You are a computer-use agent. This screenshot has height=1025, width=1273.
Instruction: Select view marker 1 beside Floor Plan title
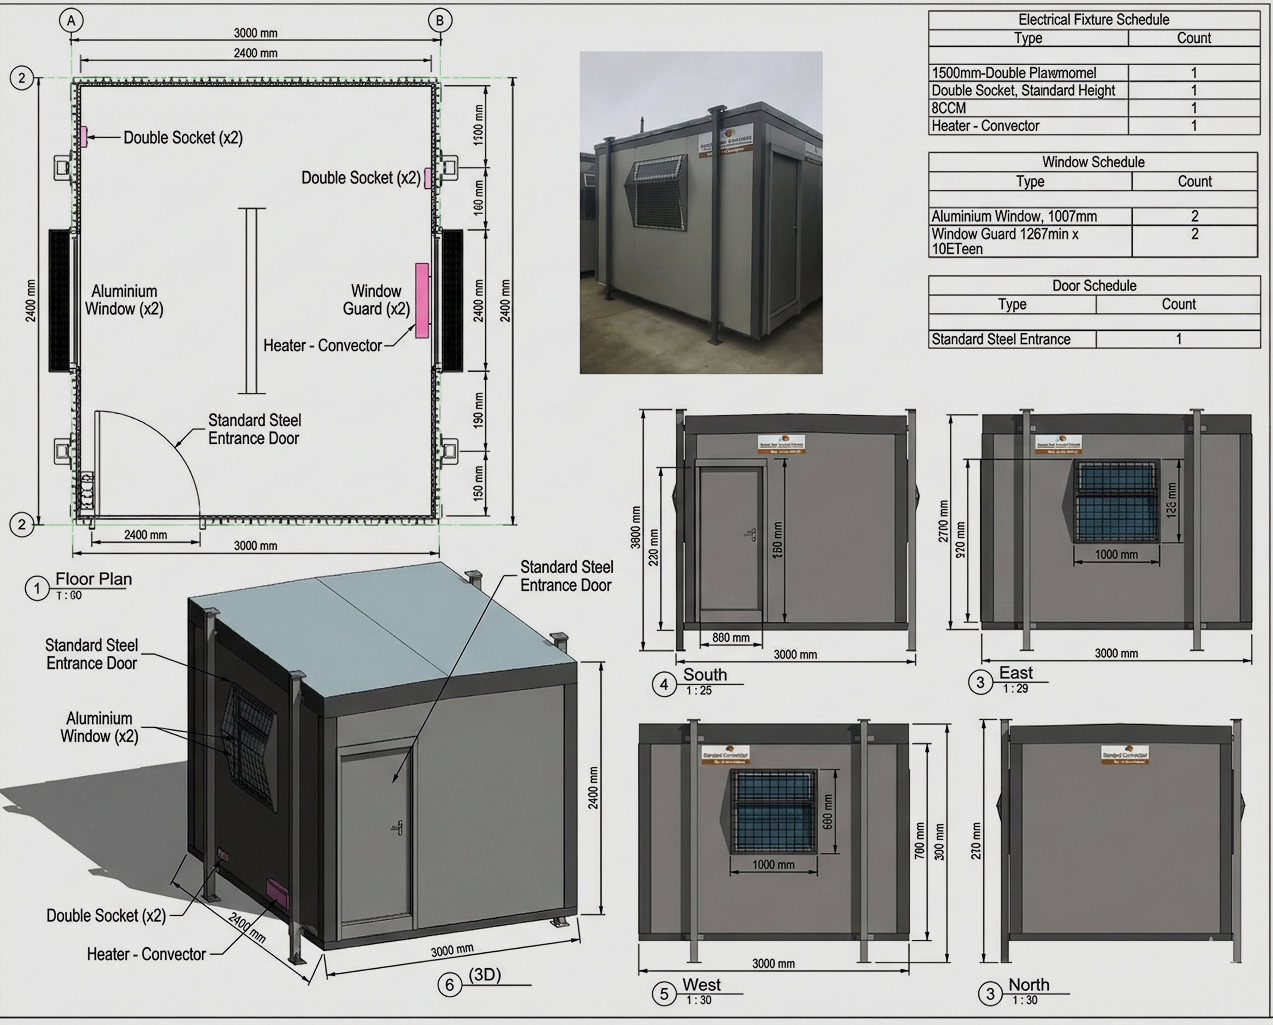pos(37,588)
